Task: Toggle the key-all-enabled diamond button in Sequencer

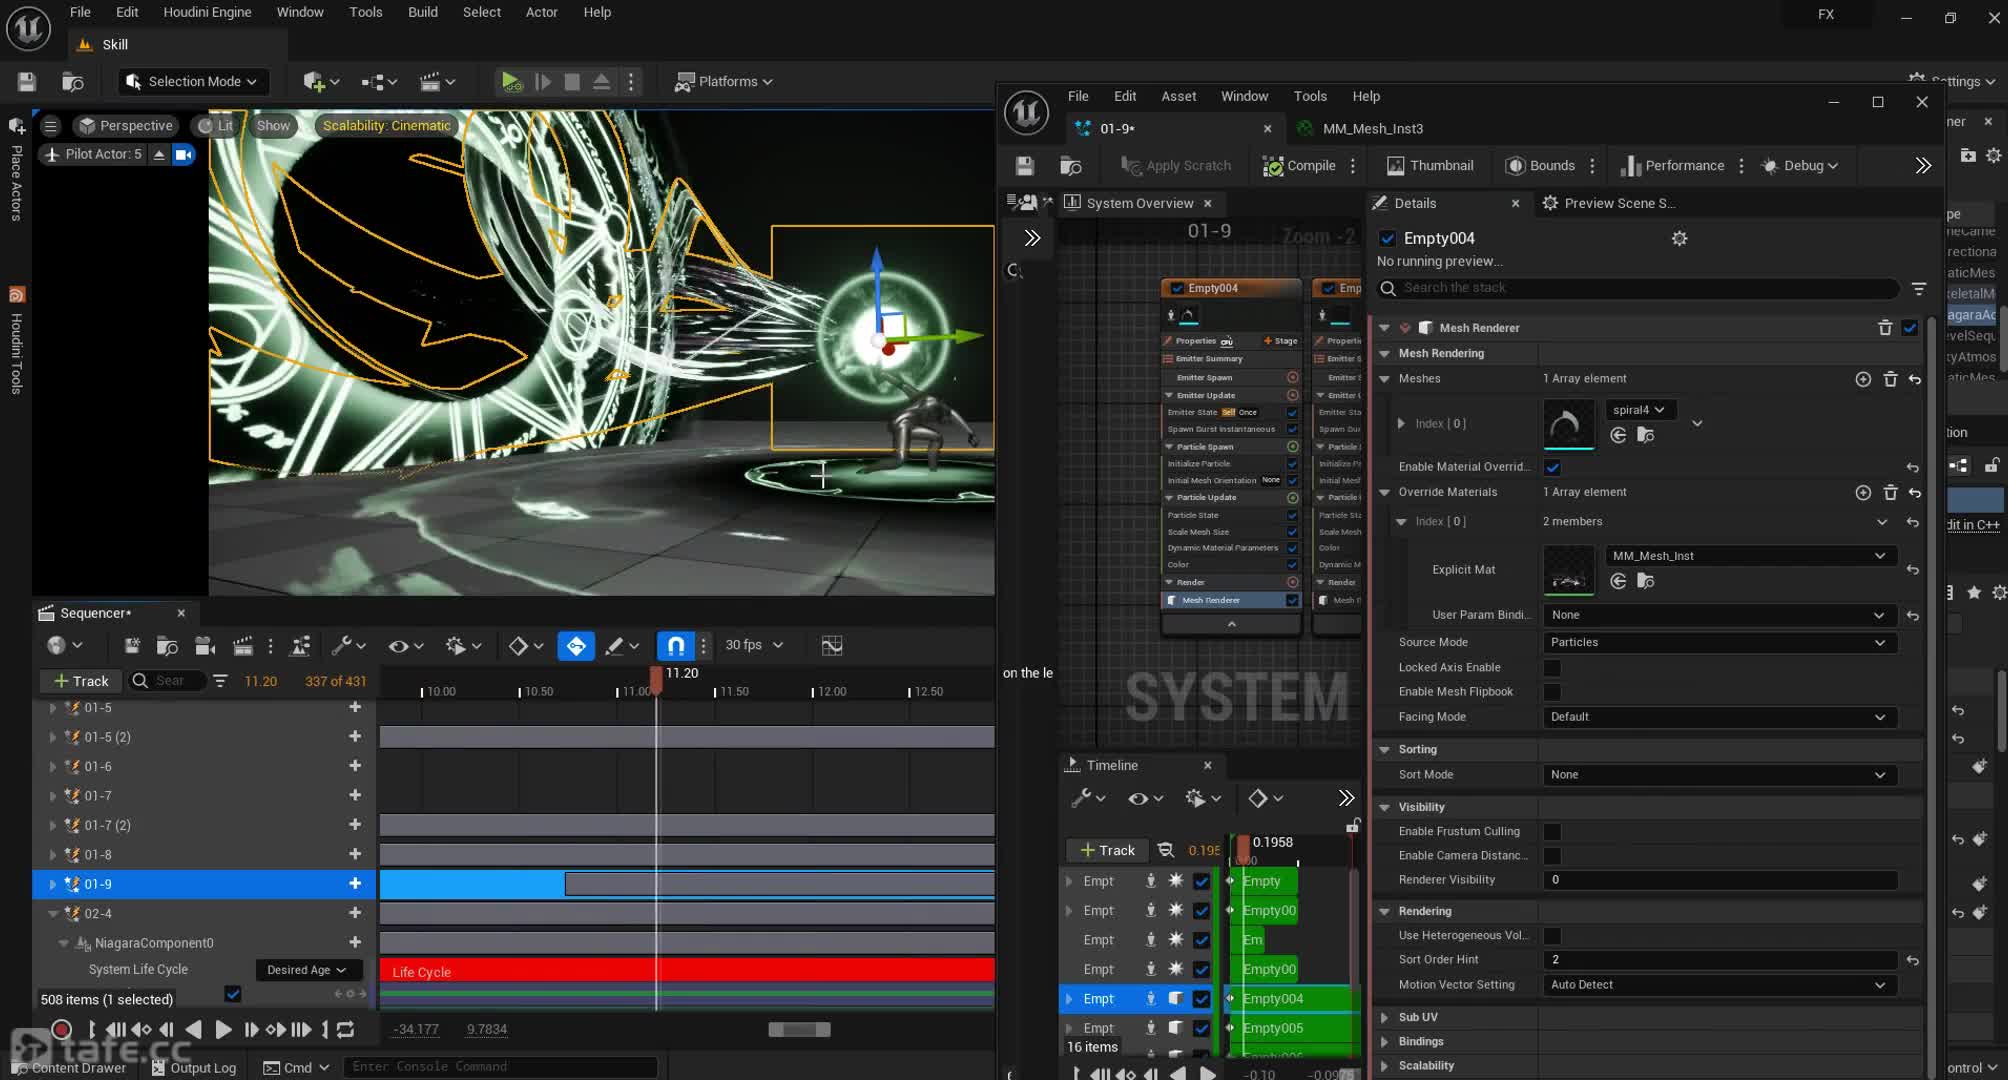Action: pyautogui.click(x=576, y=646)
